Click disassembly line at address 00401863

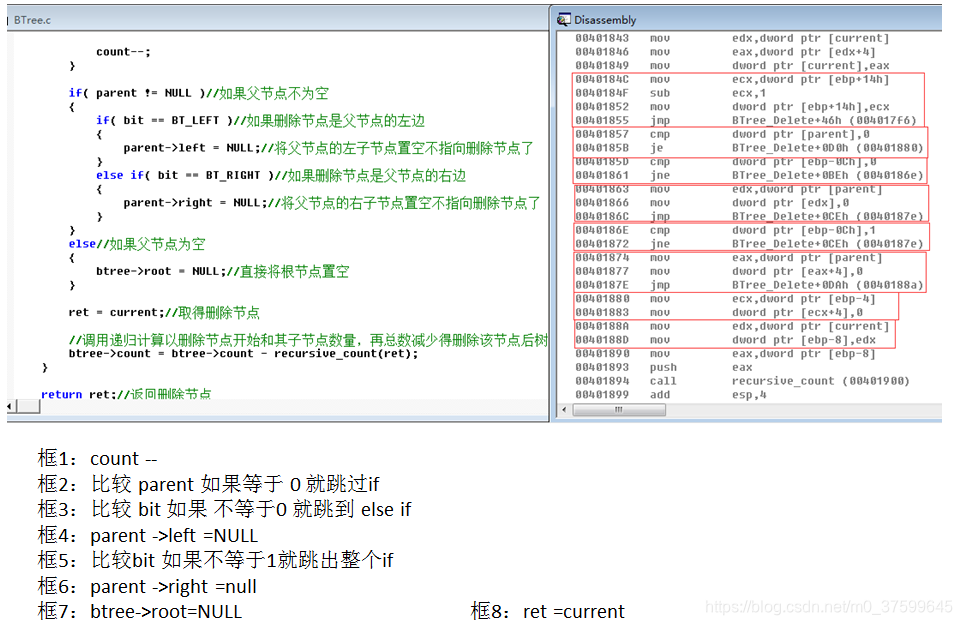pos(729,189)
